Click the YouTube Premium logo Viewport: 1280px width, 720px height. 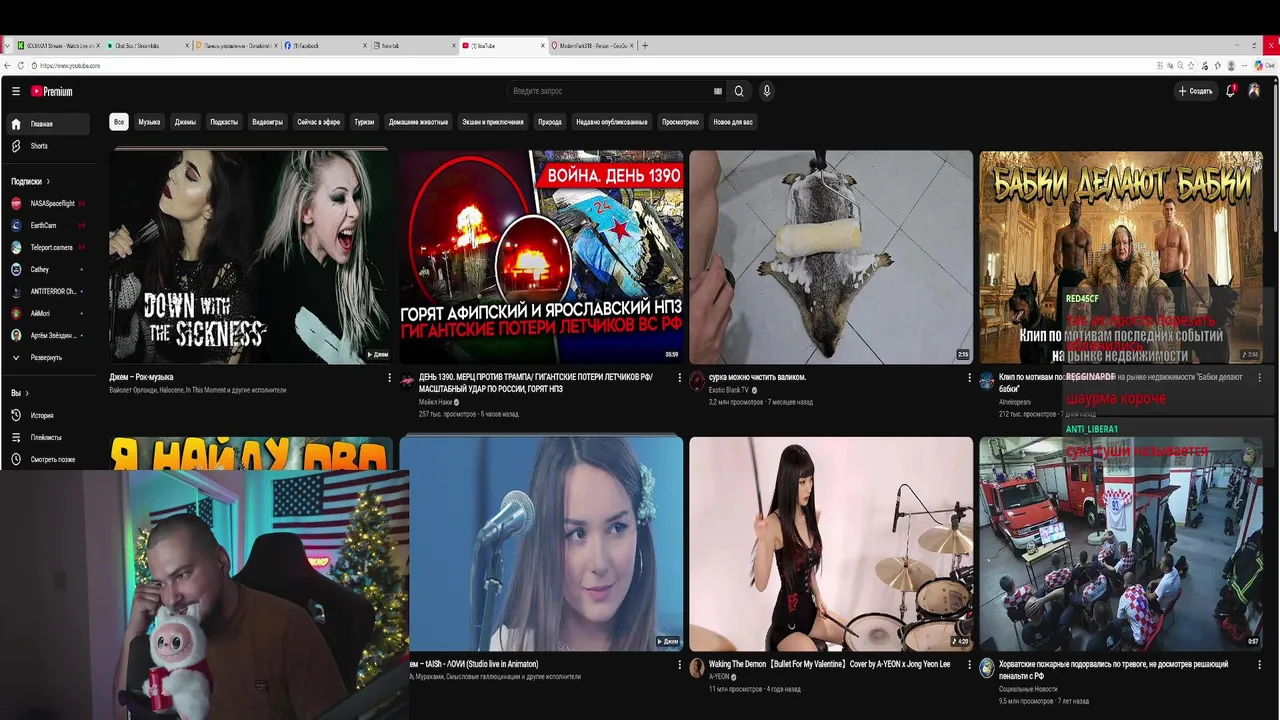pos(51,91)
